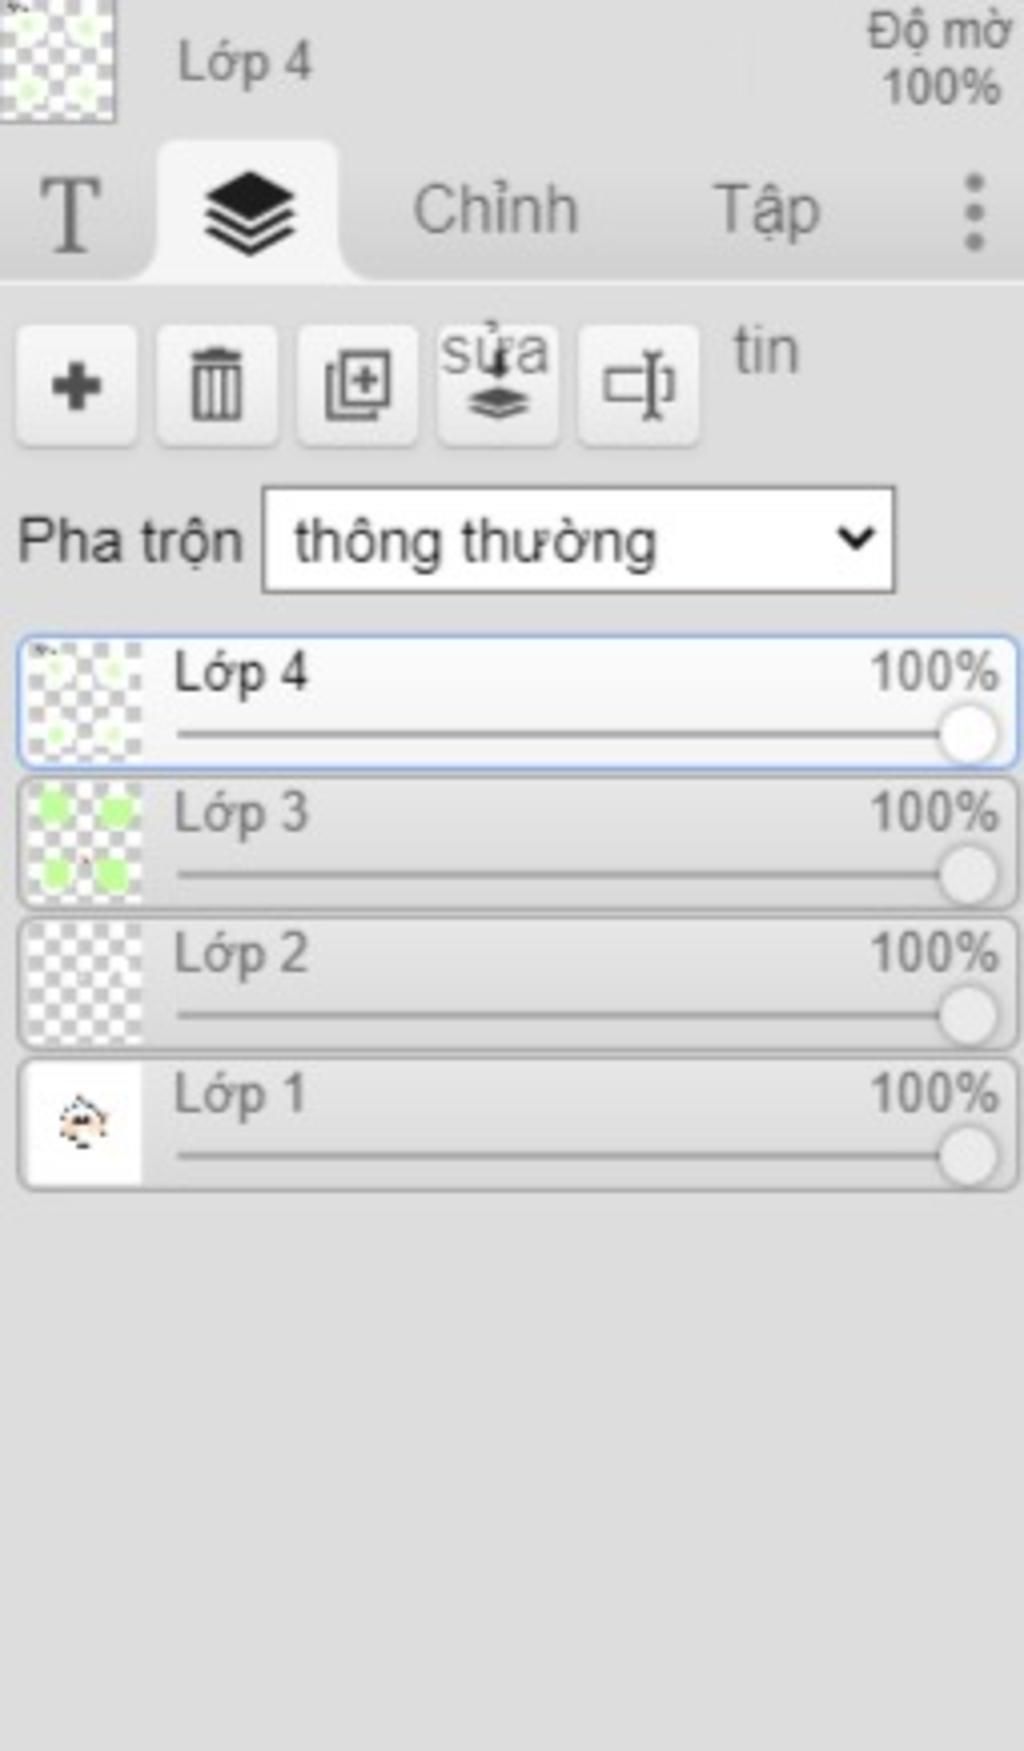
Task: Add a new layer with plus icon
Action: pos(76,385)
